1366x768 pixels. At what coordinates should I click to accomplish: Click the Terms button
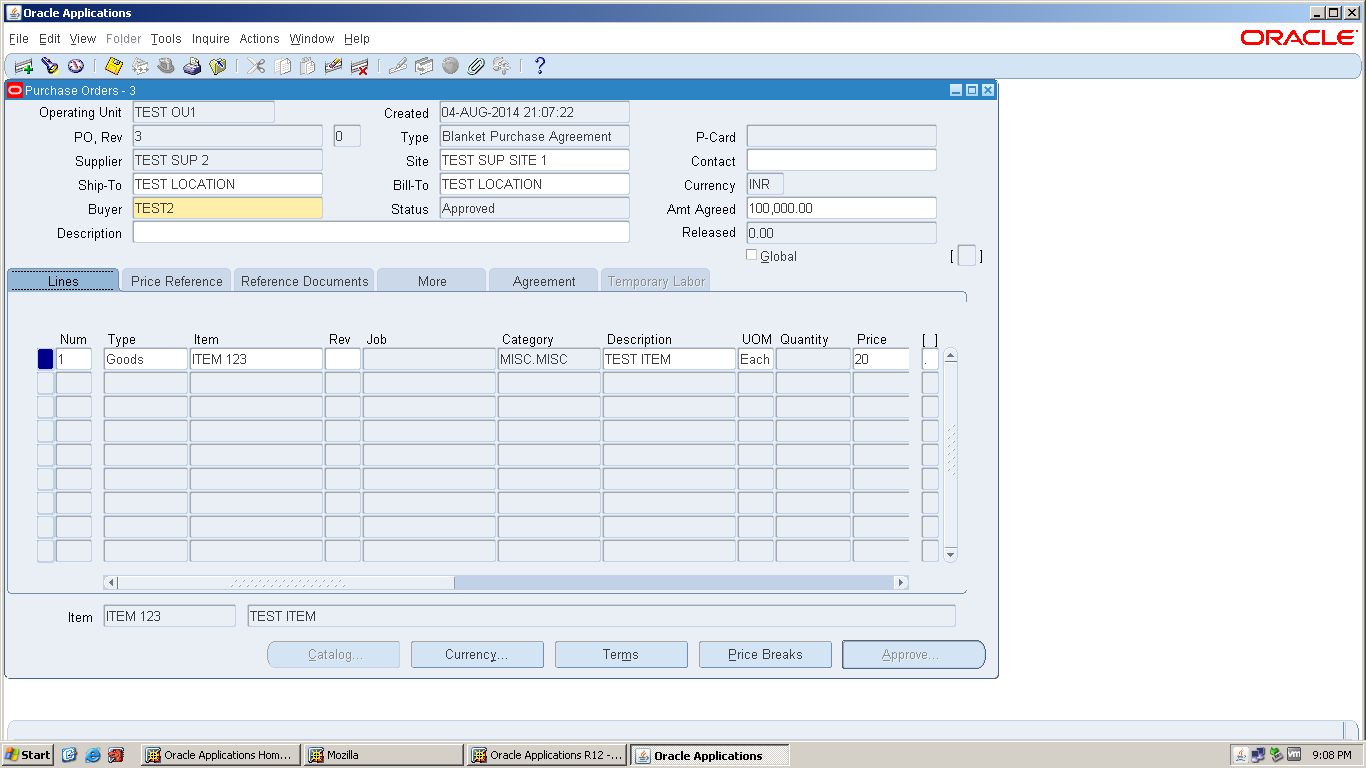point(620,654)
